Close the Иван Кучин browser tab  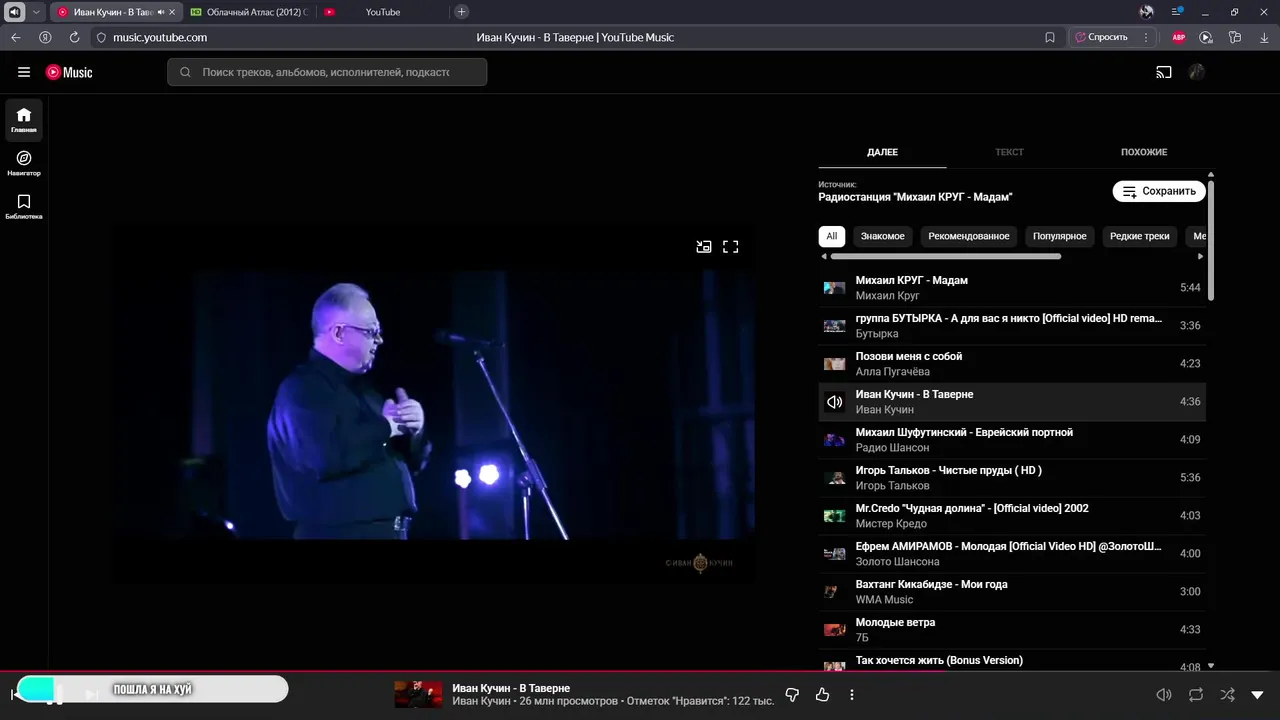coord(172,12)
